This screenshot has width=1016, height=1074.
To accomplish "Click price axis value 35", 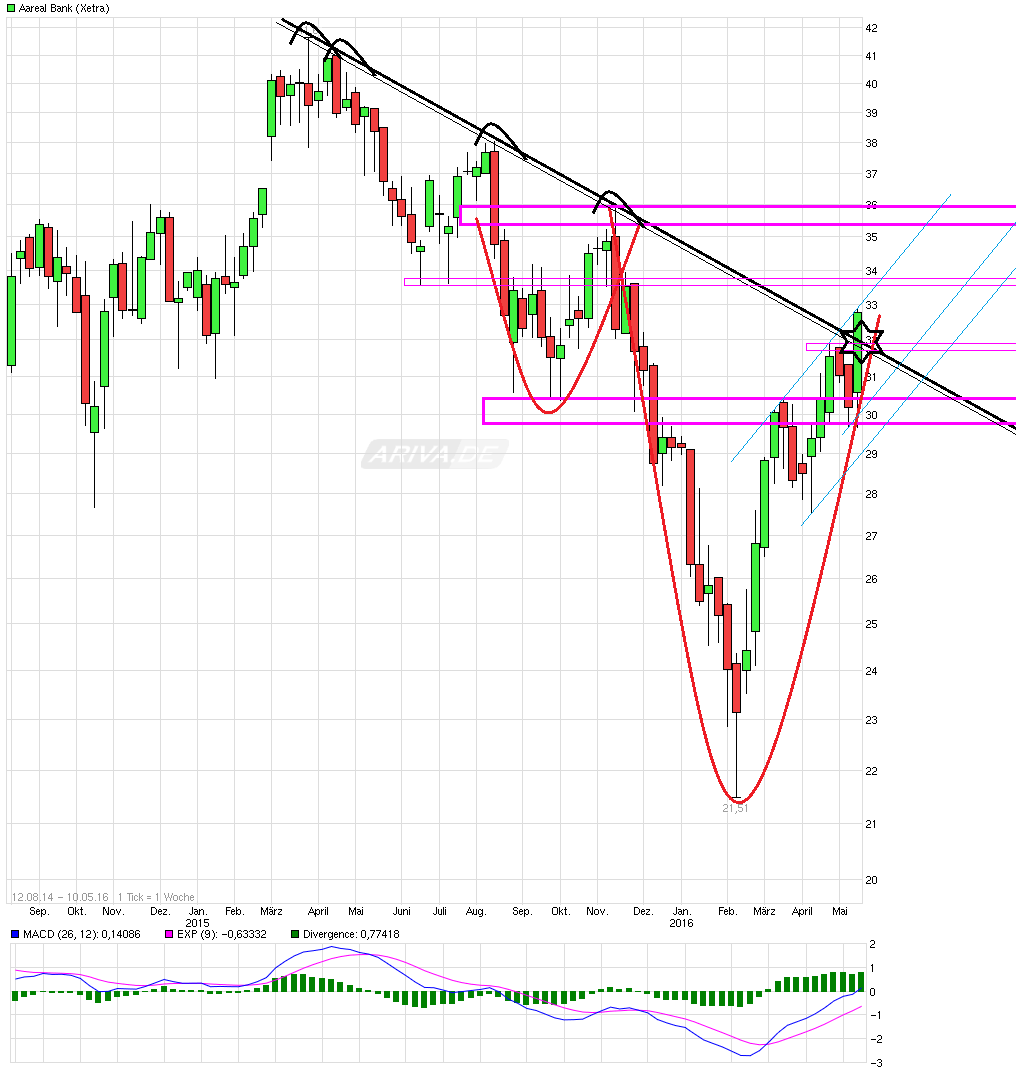I will (x=871, y=237).
